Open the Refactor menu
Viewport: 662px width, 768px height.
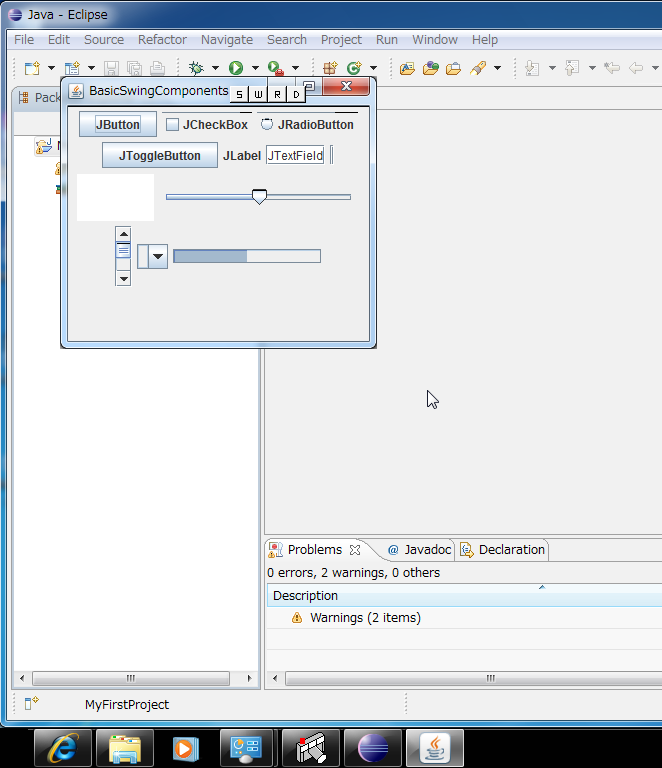(162, 40)
